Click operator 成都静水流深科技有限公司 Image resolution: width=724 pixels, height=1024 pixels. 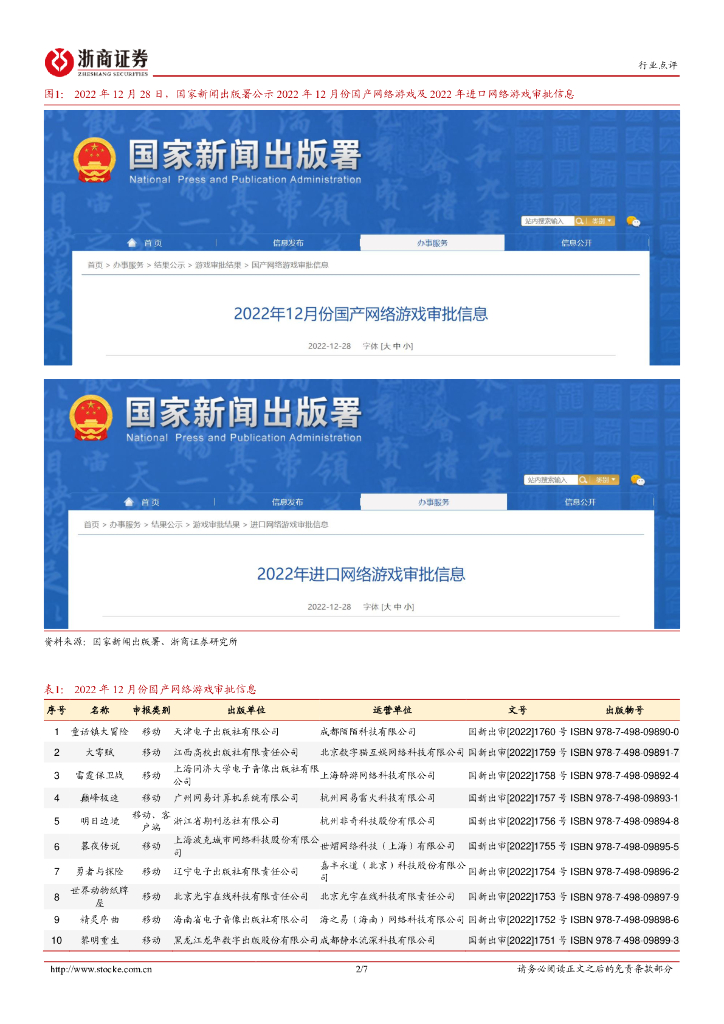(x=377, y=940)
